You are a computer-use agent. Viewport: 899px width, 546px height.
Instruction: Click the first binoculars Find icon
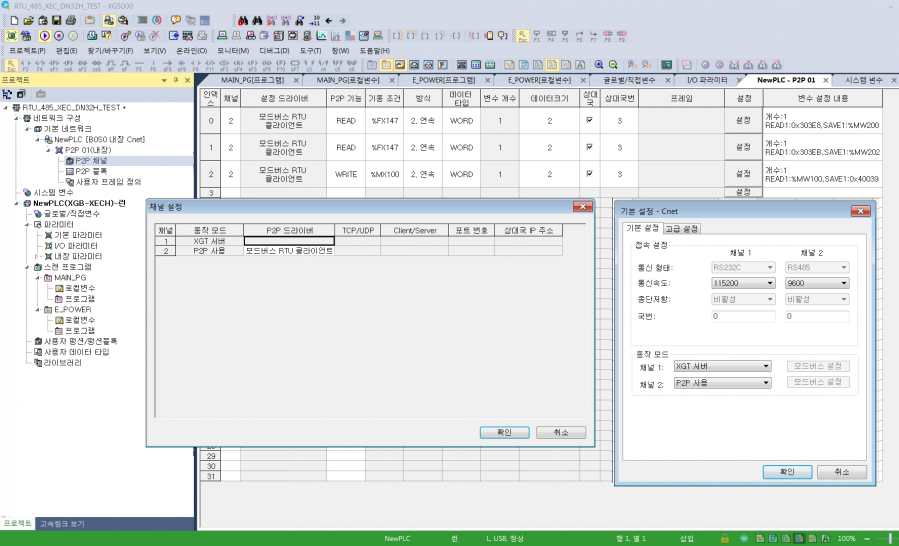pos(243,21)
